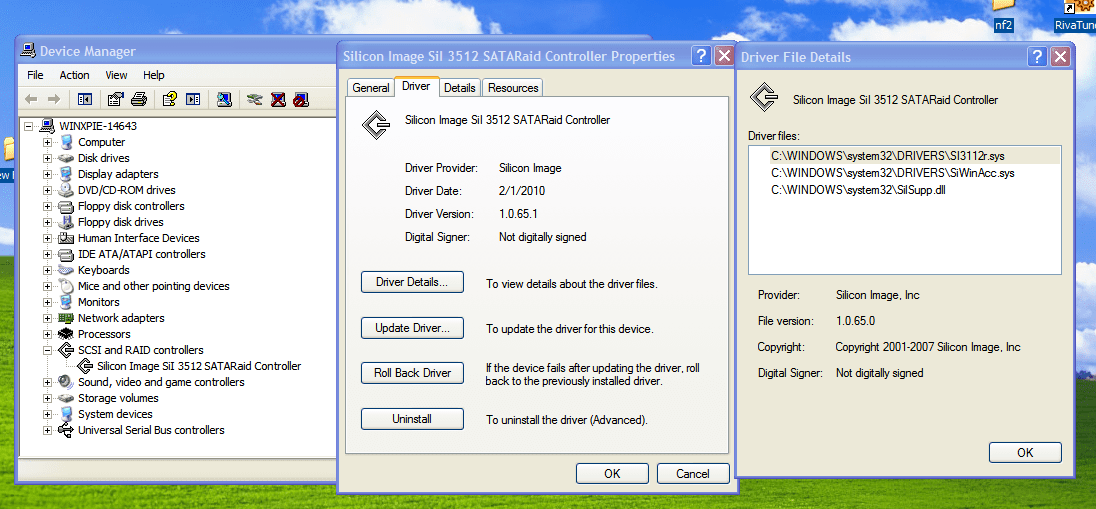
Task: Expand the Computer node
Action: 48,143
